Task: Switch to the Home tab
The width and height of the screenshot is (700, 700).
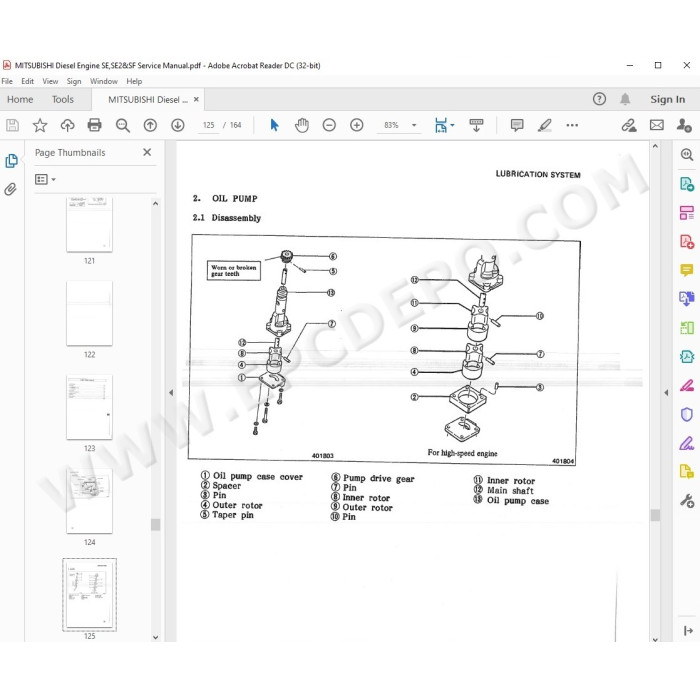Action: coord(20,100)
